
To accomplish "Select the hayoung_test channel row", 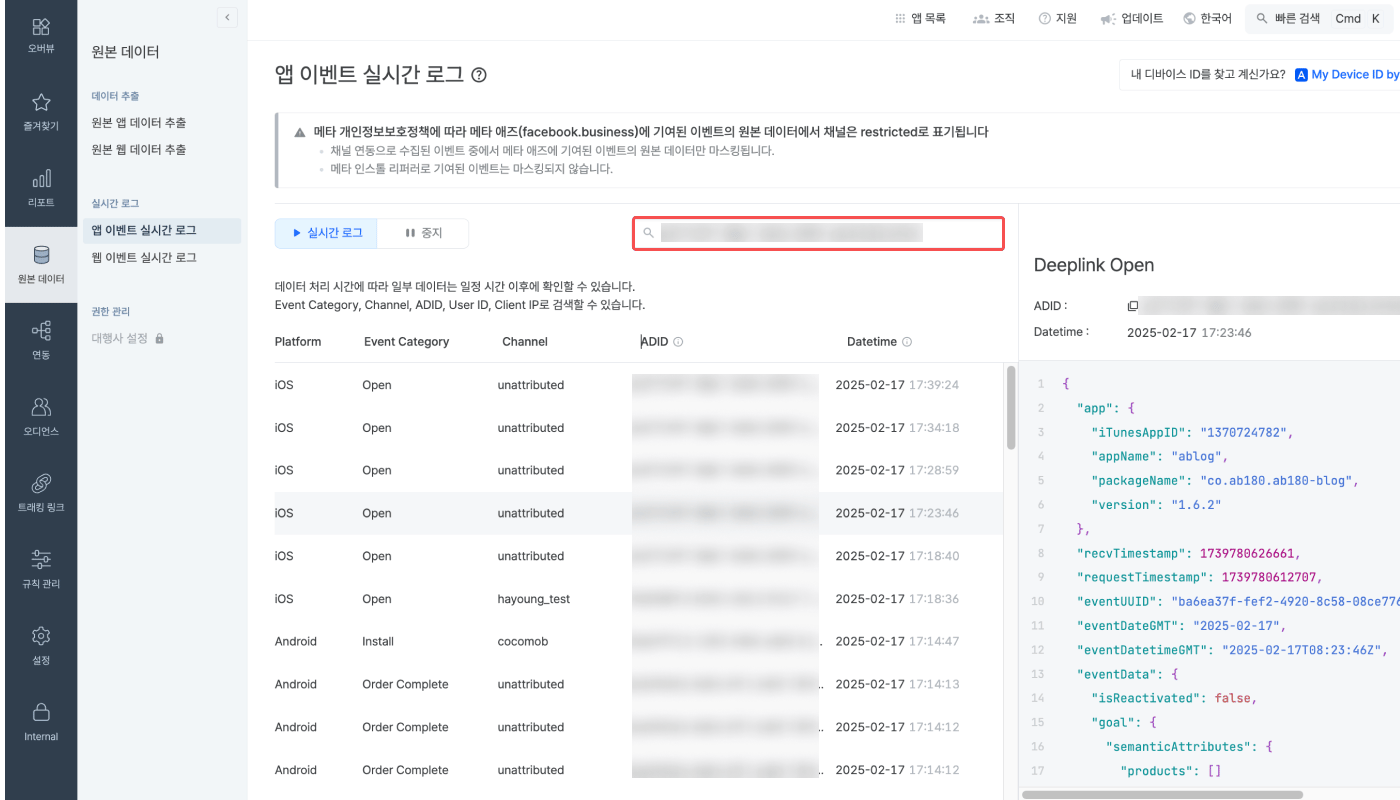I will tap(638, 599).
